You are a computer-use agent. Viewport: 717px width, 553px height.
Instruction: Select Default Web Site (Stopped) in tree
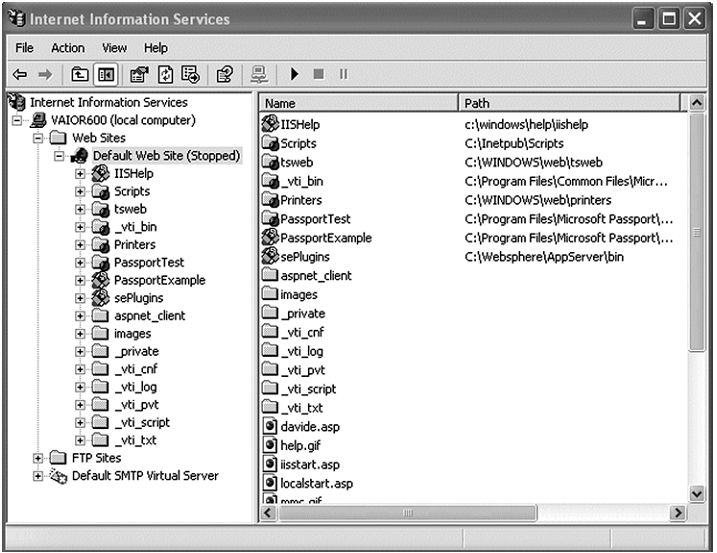tap(166, 156)
